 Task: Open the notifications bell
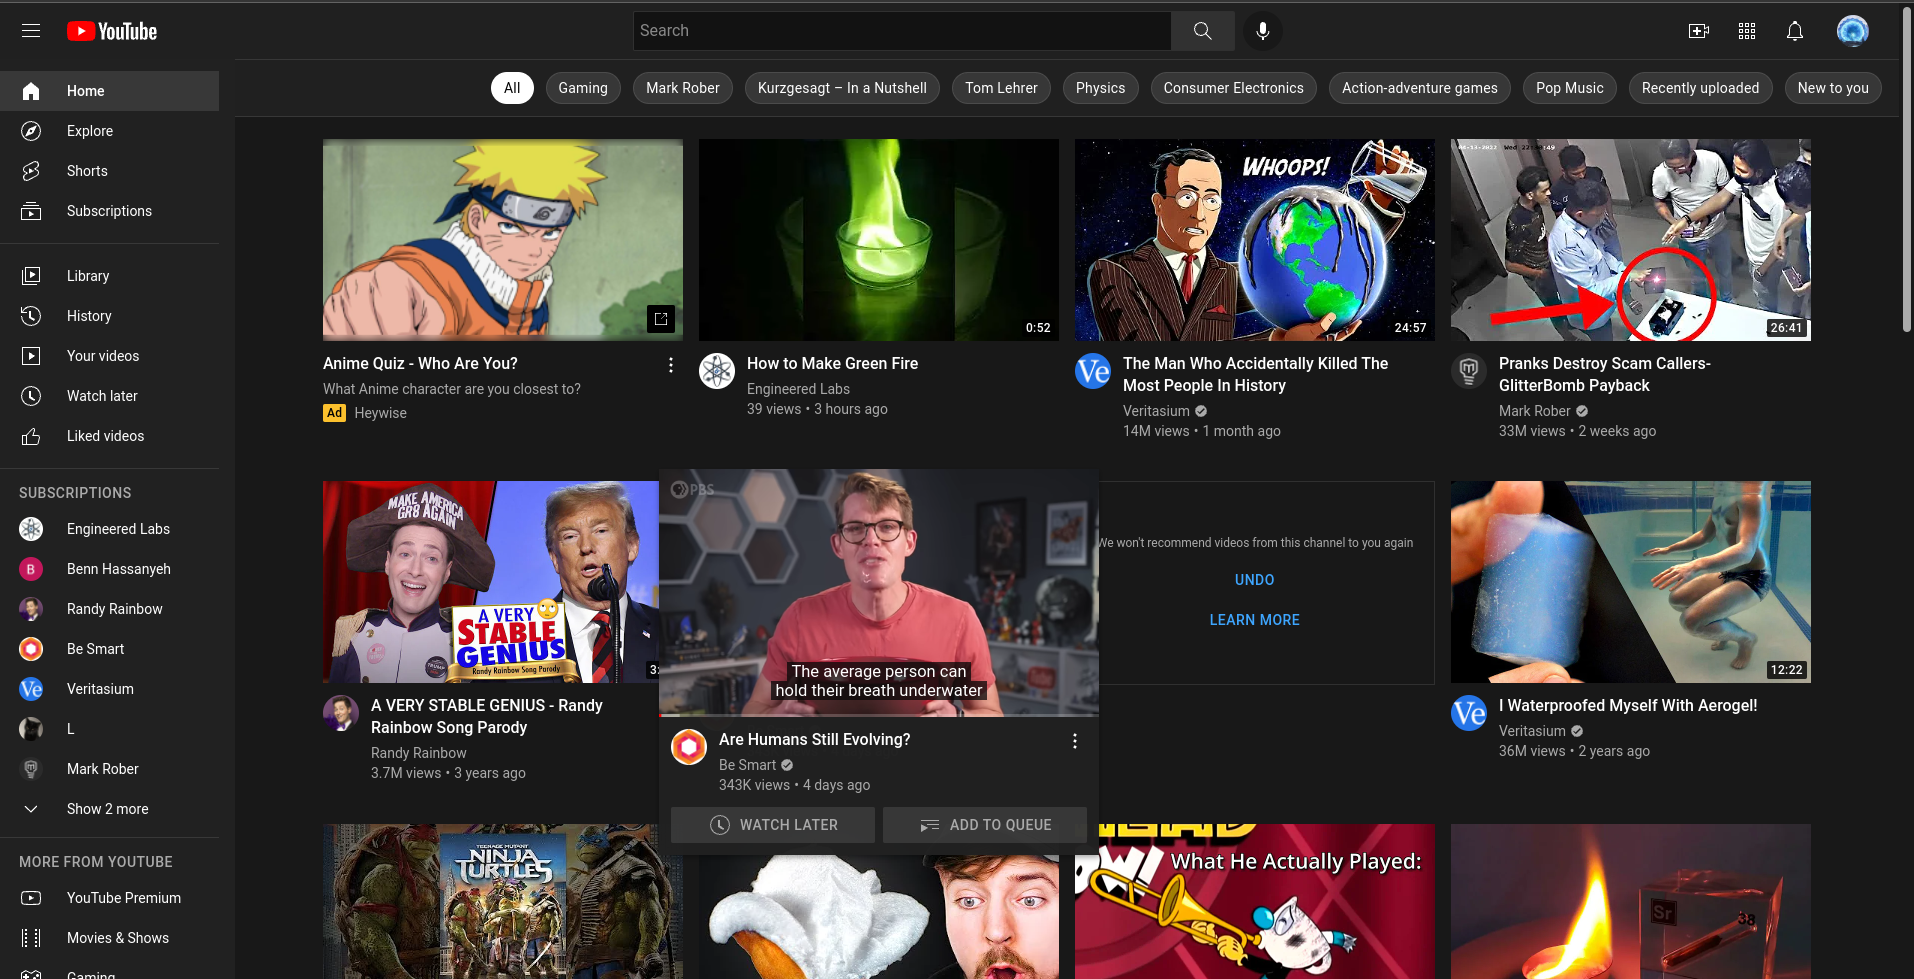click(1794, 31)
